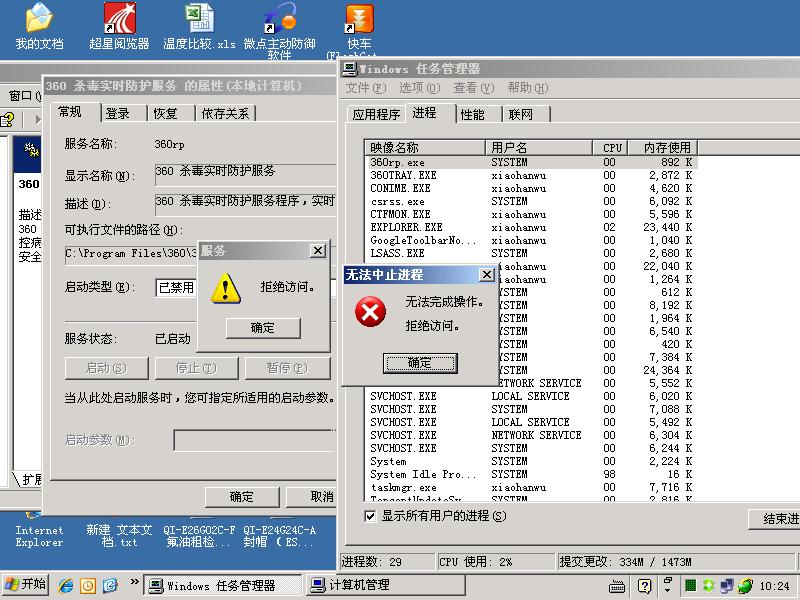This screenshot has width=800, height=600.
Task: Select the taskmgr.exe process row
Action: tap(531, 488)
